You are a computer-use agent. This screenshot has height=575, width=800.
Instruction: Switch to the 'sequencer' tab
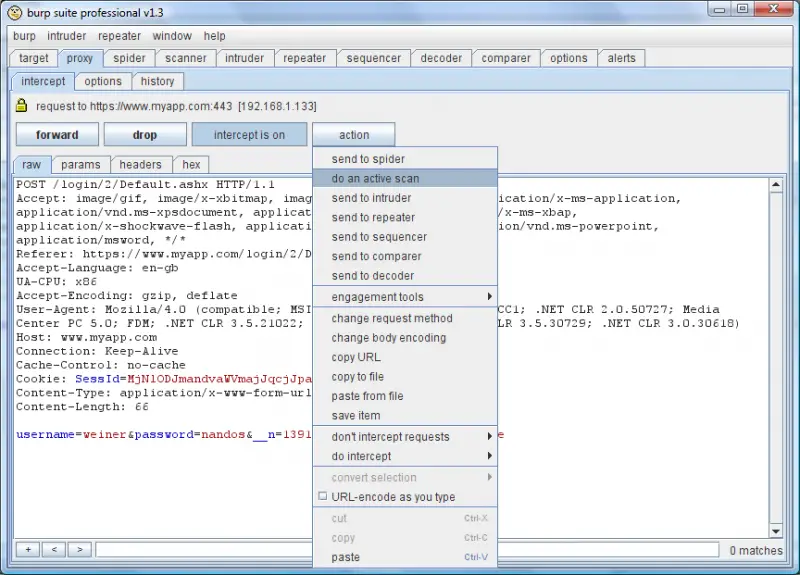pos(373,58)
